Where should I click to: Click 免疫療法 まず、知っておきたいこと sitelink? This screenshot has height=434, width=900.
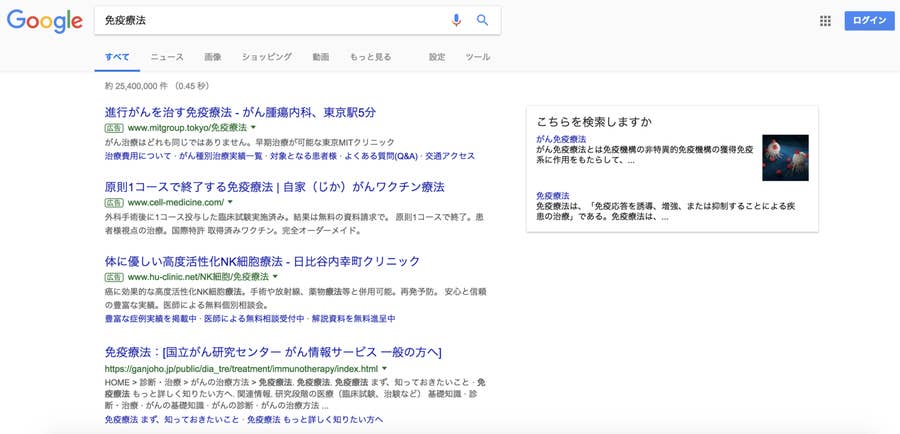coord(172,419)
